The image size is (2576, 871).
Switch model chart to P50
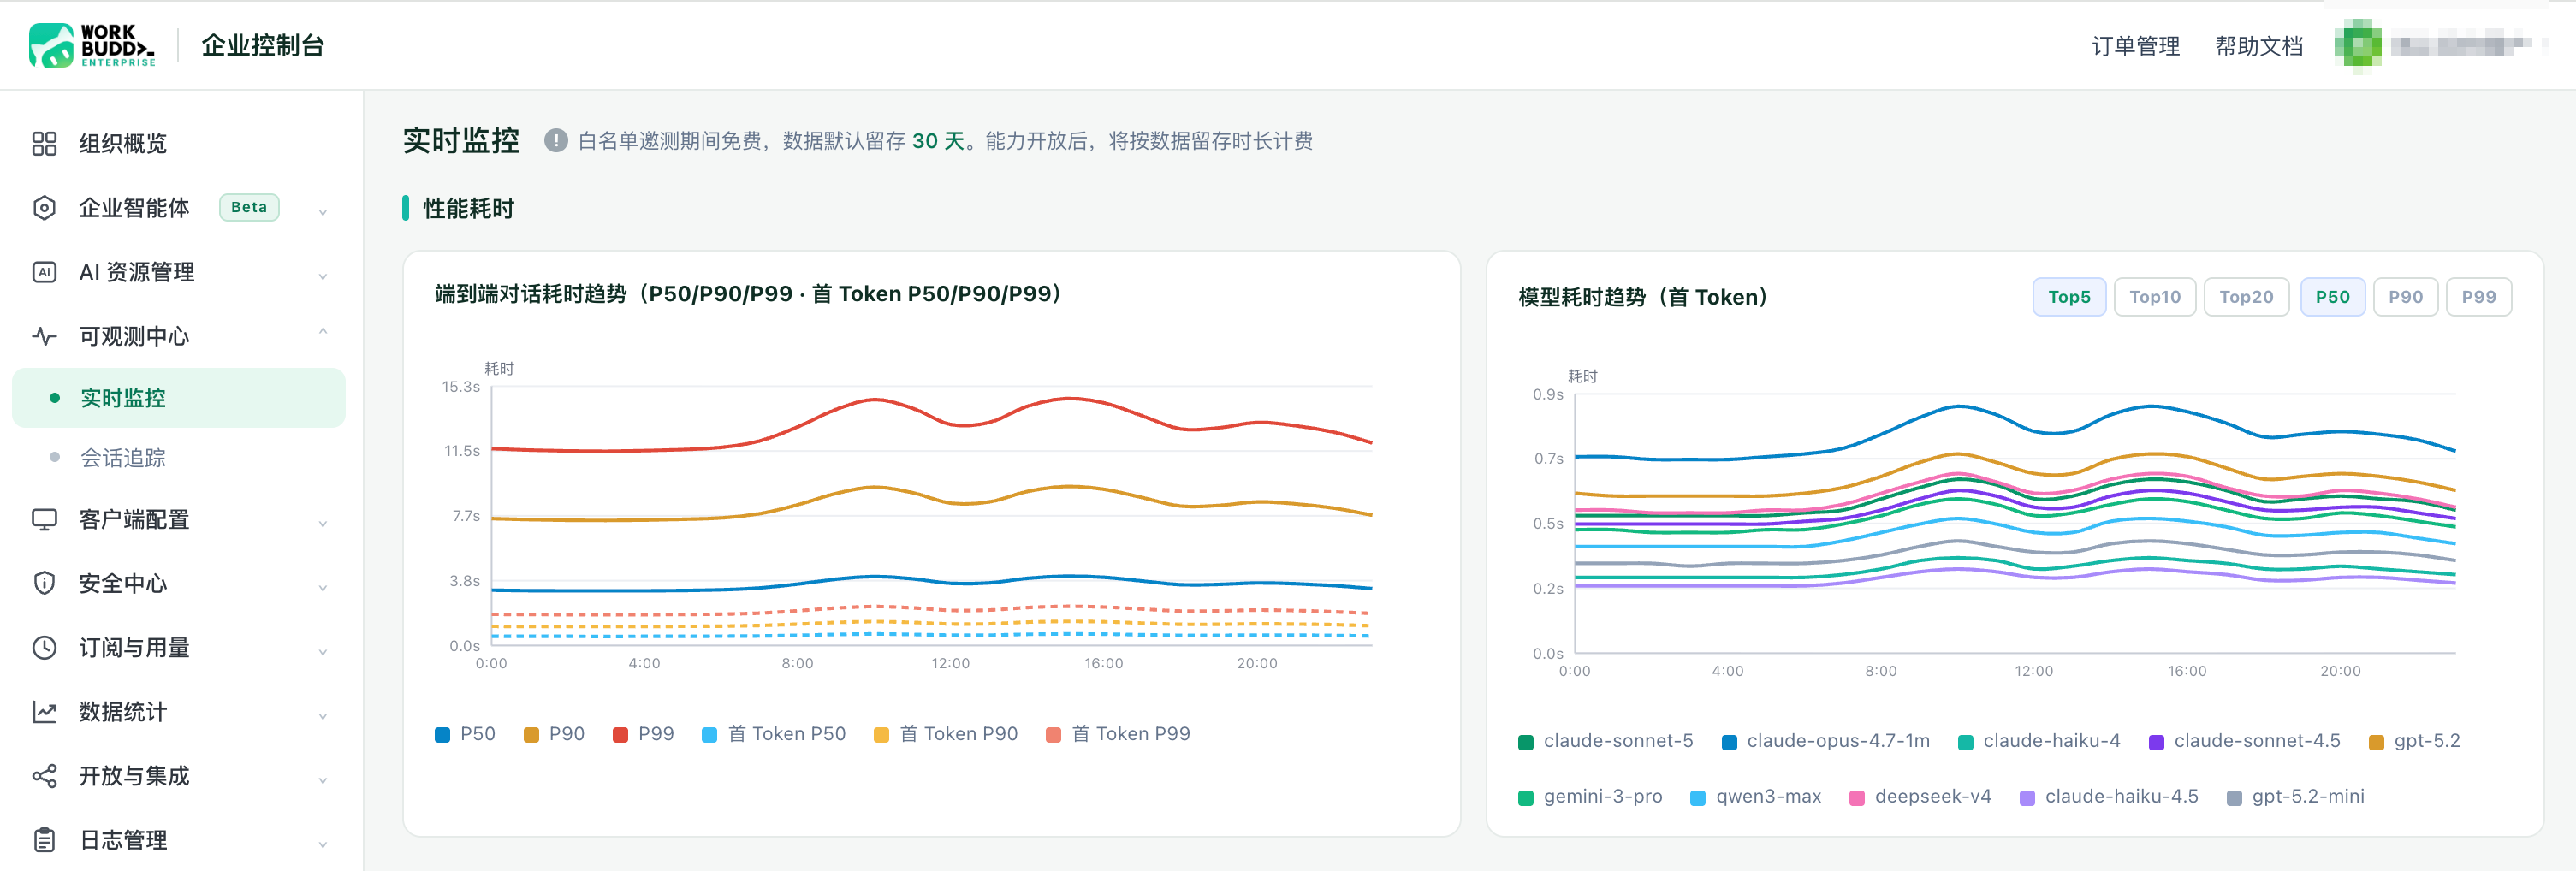2332,297
